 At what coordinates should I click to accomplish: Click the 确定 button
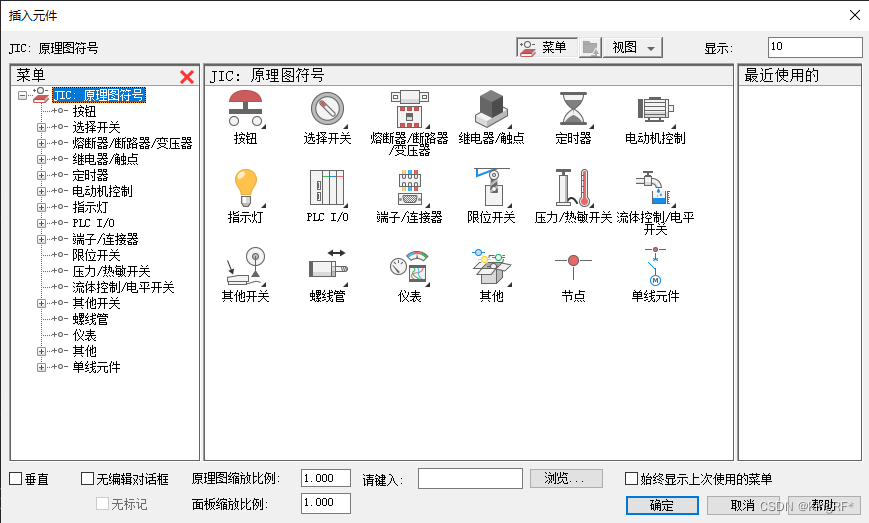tap(662, 505)
